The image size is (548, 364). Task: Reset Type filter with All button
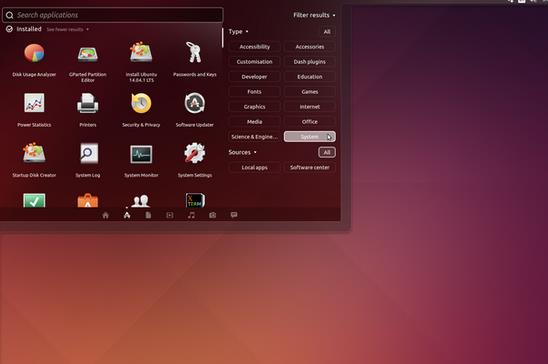click(x=327, y=32)
